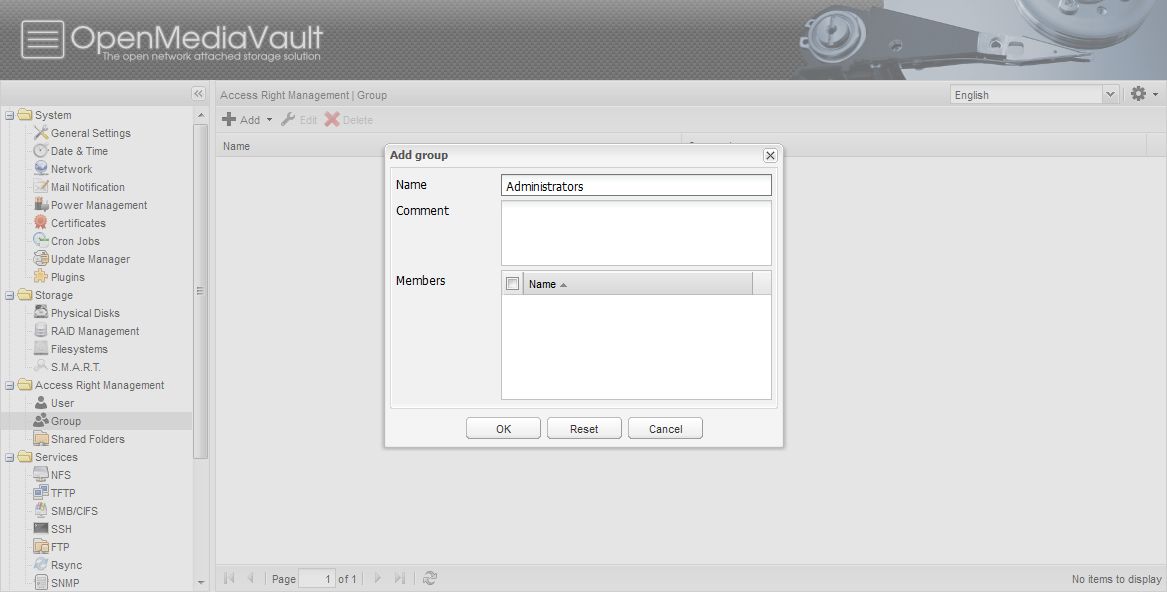This screenshot has width=1167, height=592.
Task: Open Update Manager tree item
Action: 90,259
